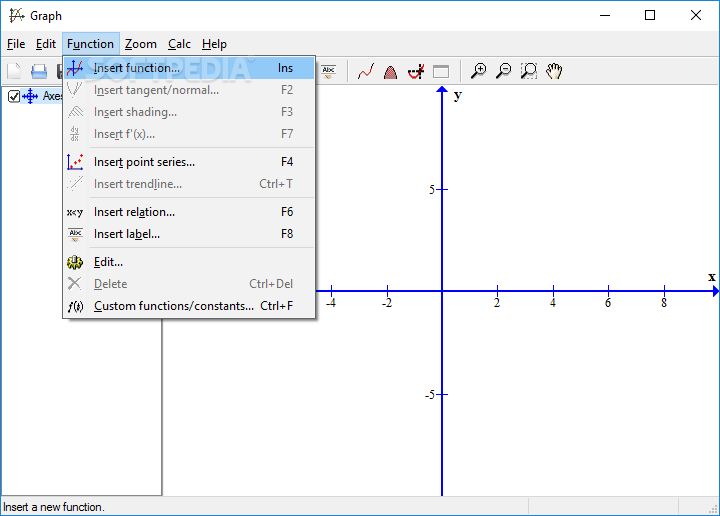
Task: Choose Delete in the Function menu
Action: 189,284
